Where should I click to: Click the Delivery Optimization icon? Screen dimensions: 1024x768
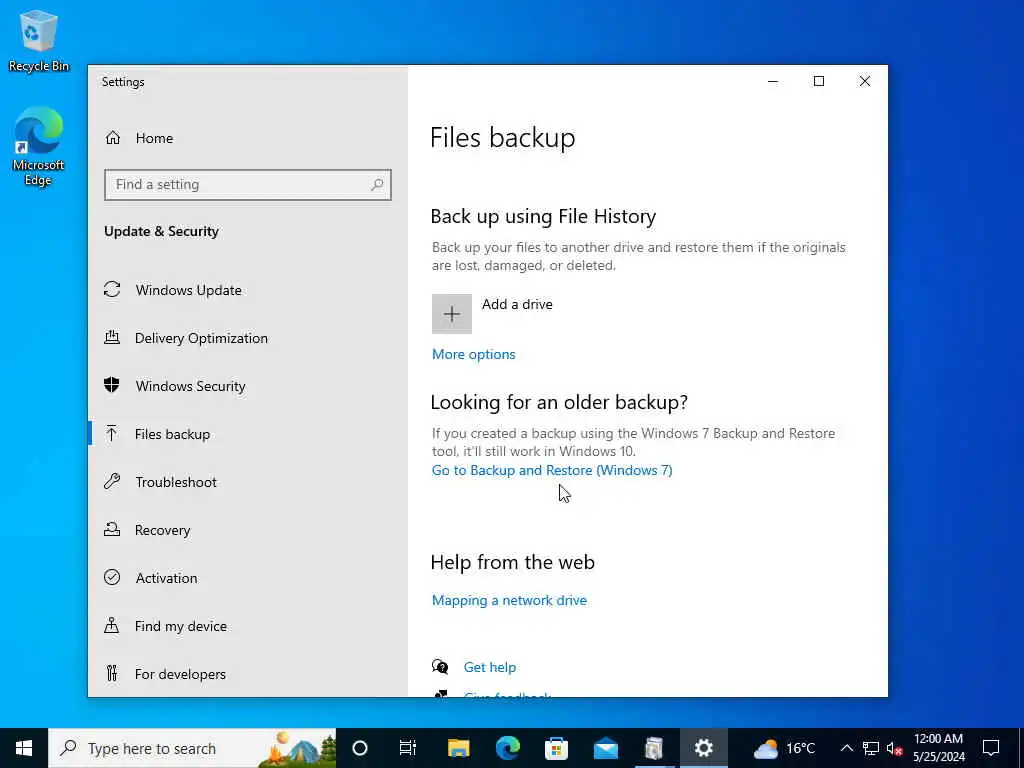(112, 338)
